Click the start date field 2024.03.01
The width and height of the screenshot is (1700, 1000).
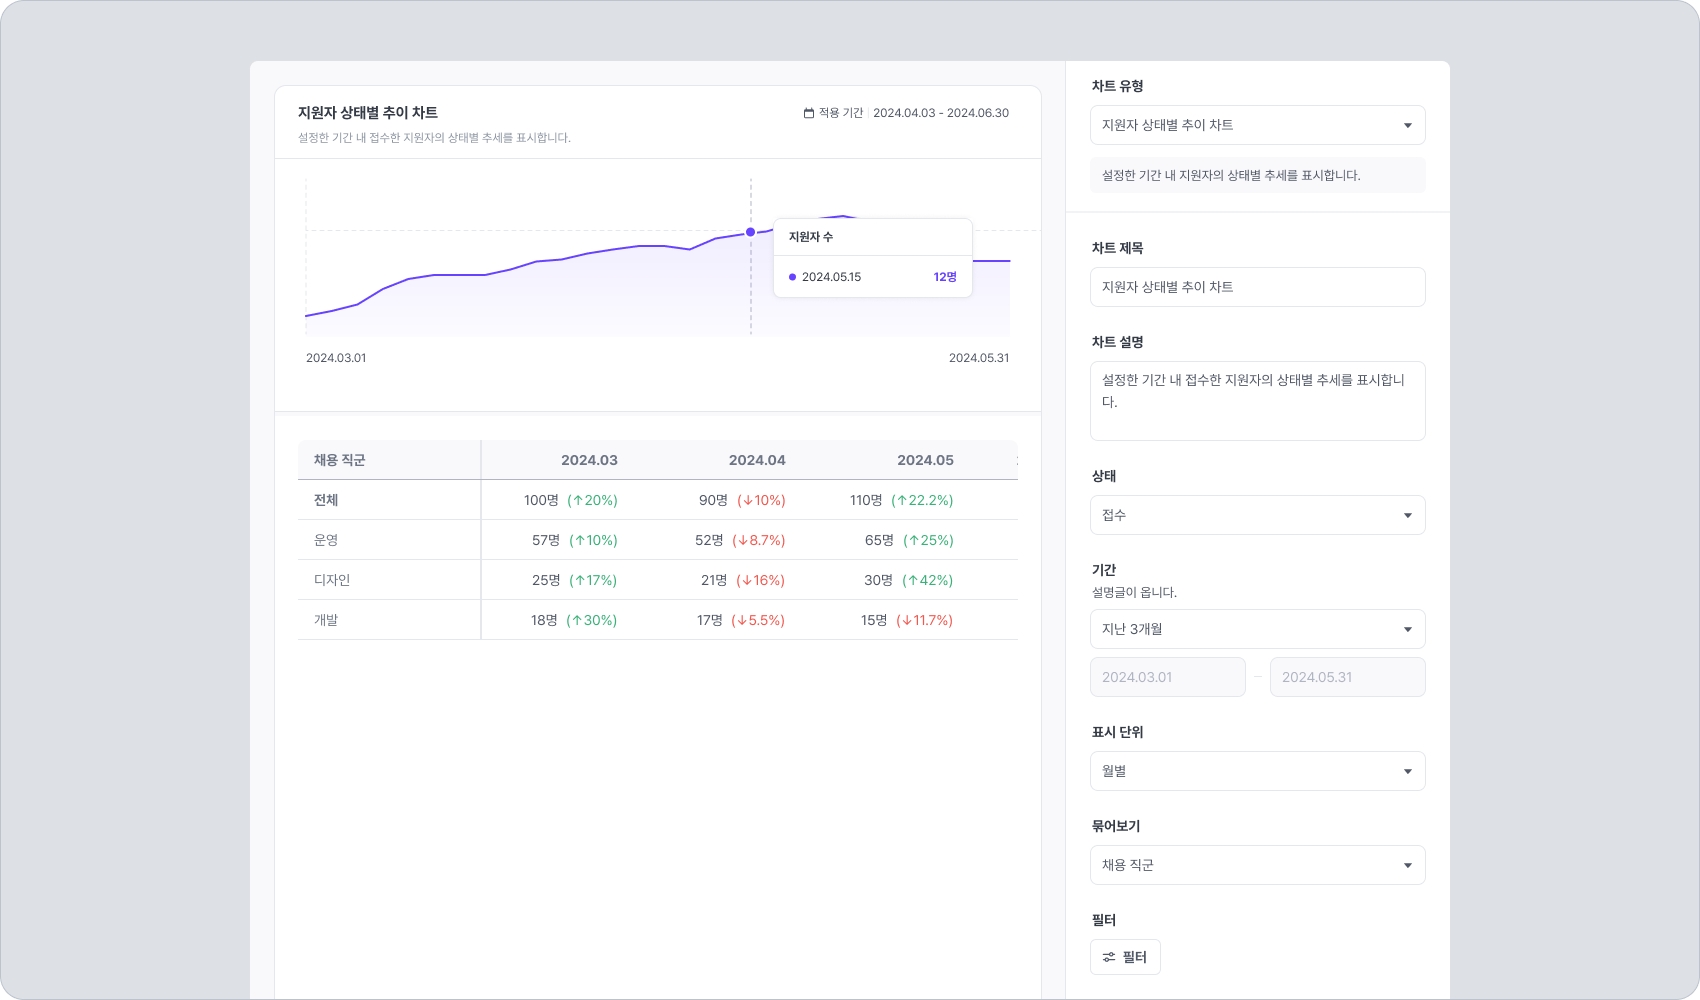click(1167, 677)
